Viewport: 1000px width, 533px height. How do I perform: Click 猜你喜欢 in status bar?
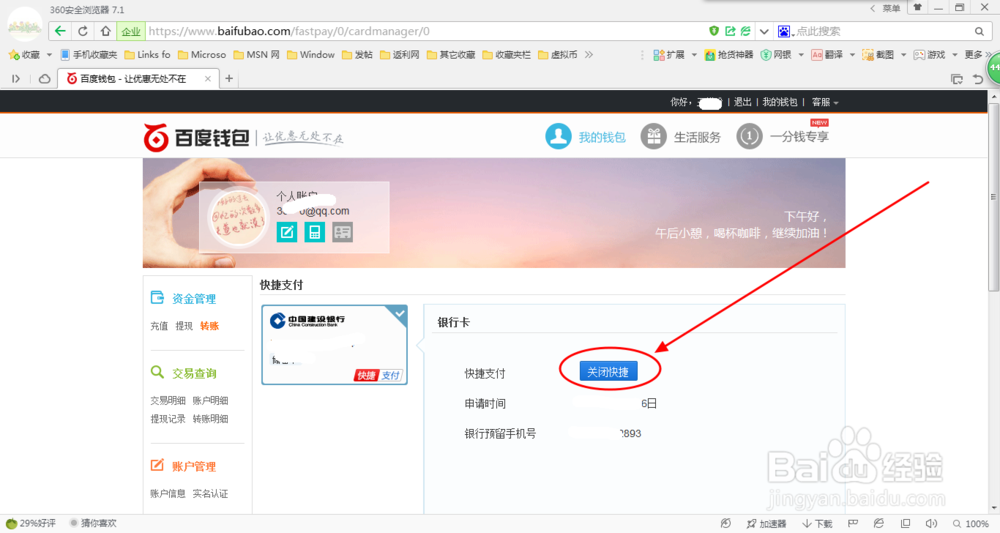coord(93,523)
